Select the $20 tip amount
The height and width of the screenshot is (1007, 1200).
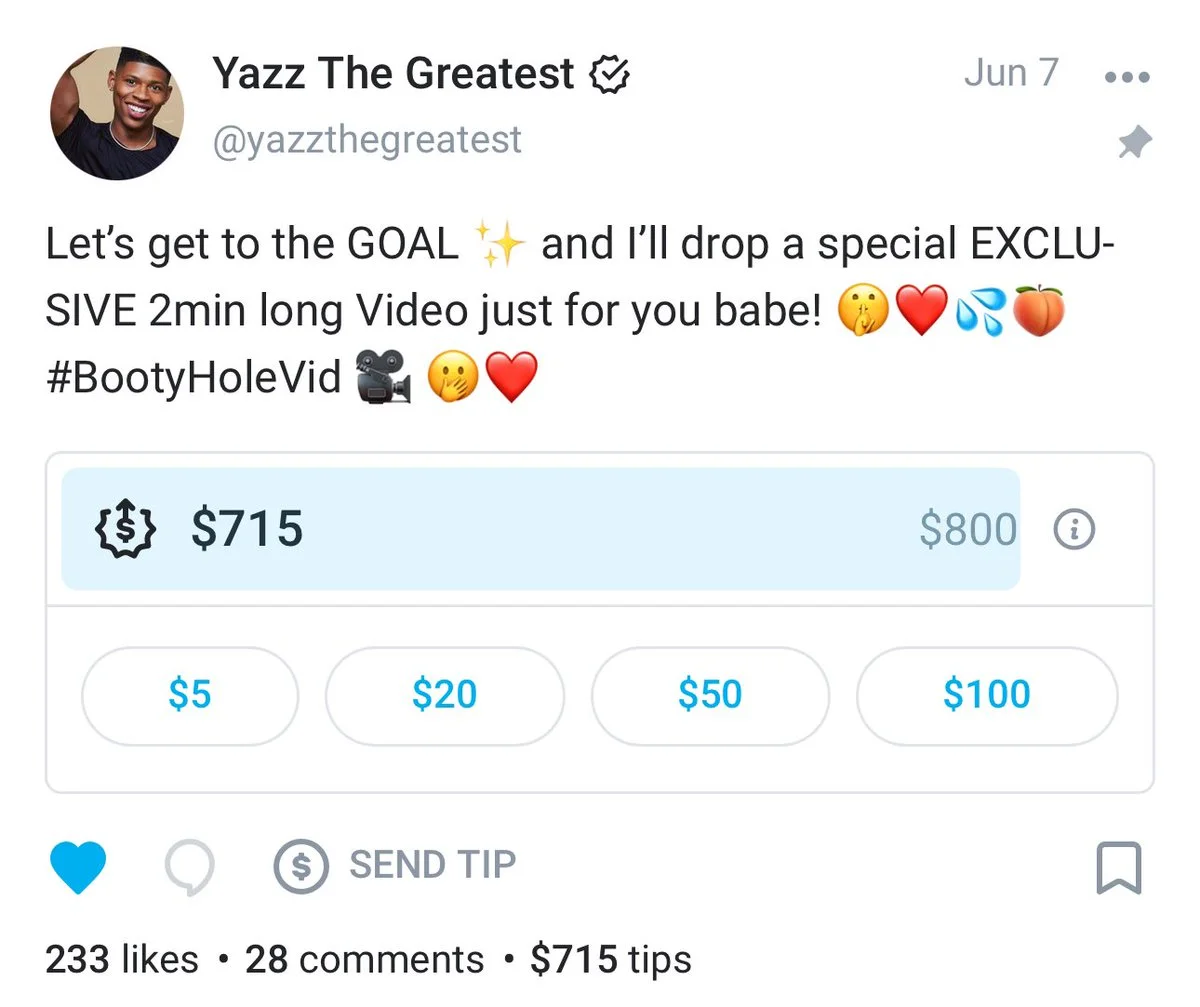445,695
